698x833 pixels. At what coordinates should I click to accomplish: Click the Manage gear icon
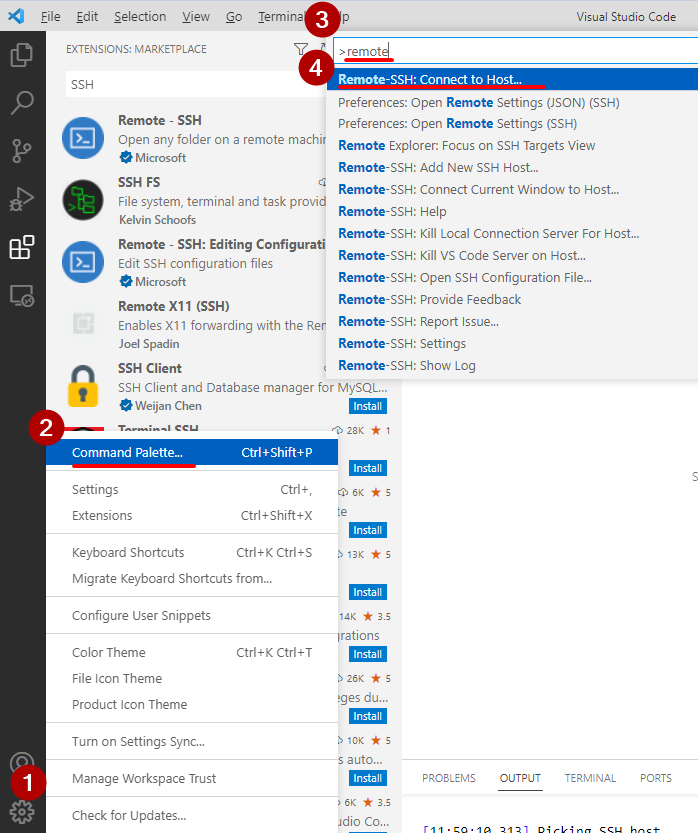point(22,812)
